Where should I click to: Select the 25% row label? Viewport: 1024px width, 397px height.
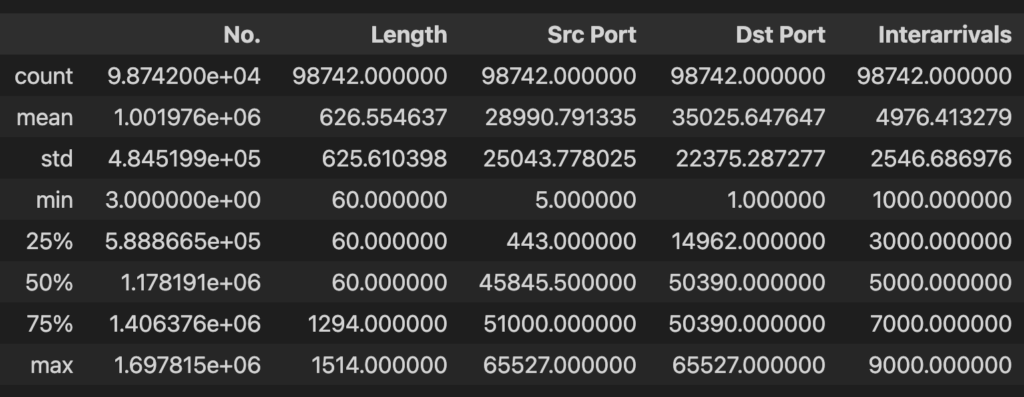49,242
